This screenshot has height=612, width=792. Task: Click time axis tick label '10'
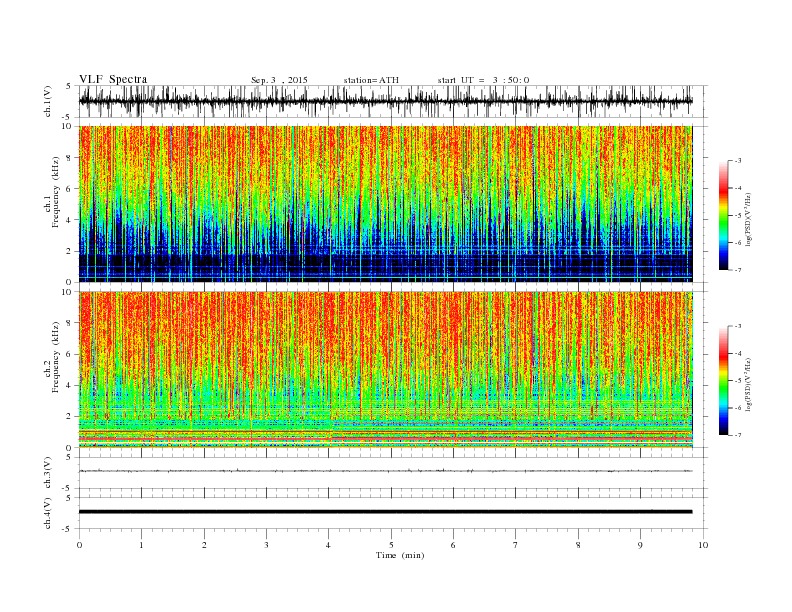coord(703,545)
